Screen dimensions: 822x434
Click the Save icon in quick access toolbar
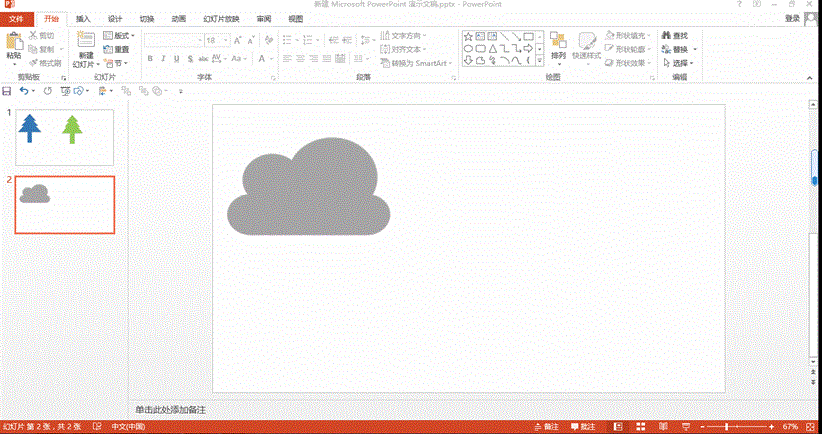tap(7, 91)
